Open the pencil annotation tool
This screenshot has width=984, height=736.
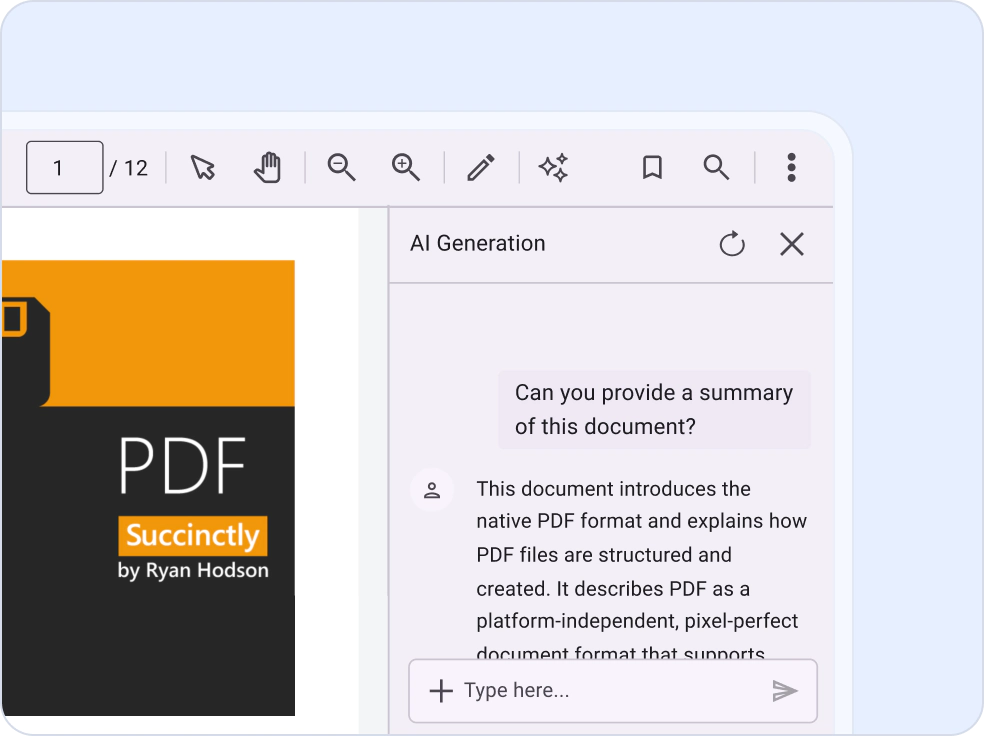[x=481, y=168]
